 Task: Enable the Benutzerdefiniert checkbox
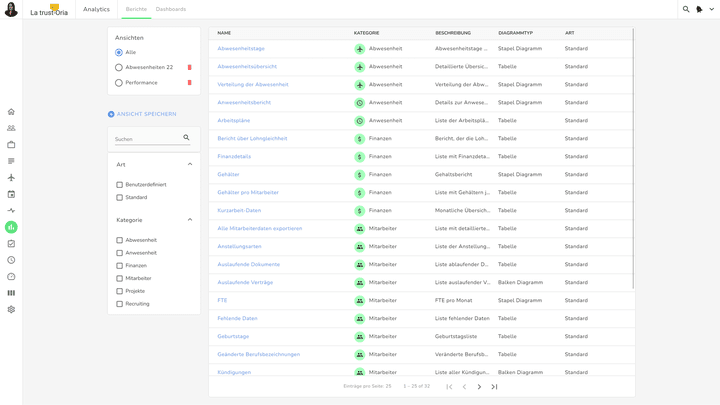tap(120, 185)
